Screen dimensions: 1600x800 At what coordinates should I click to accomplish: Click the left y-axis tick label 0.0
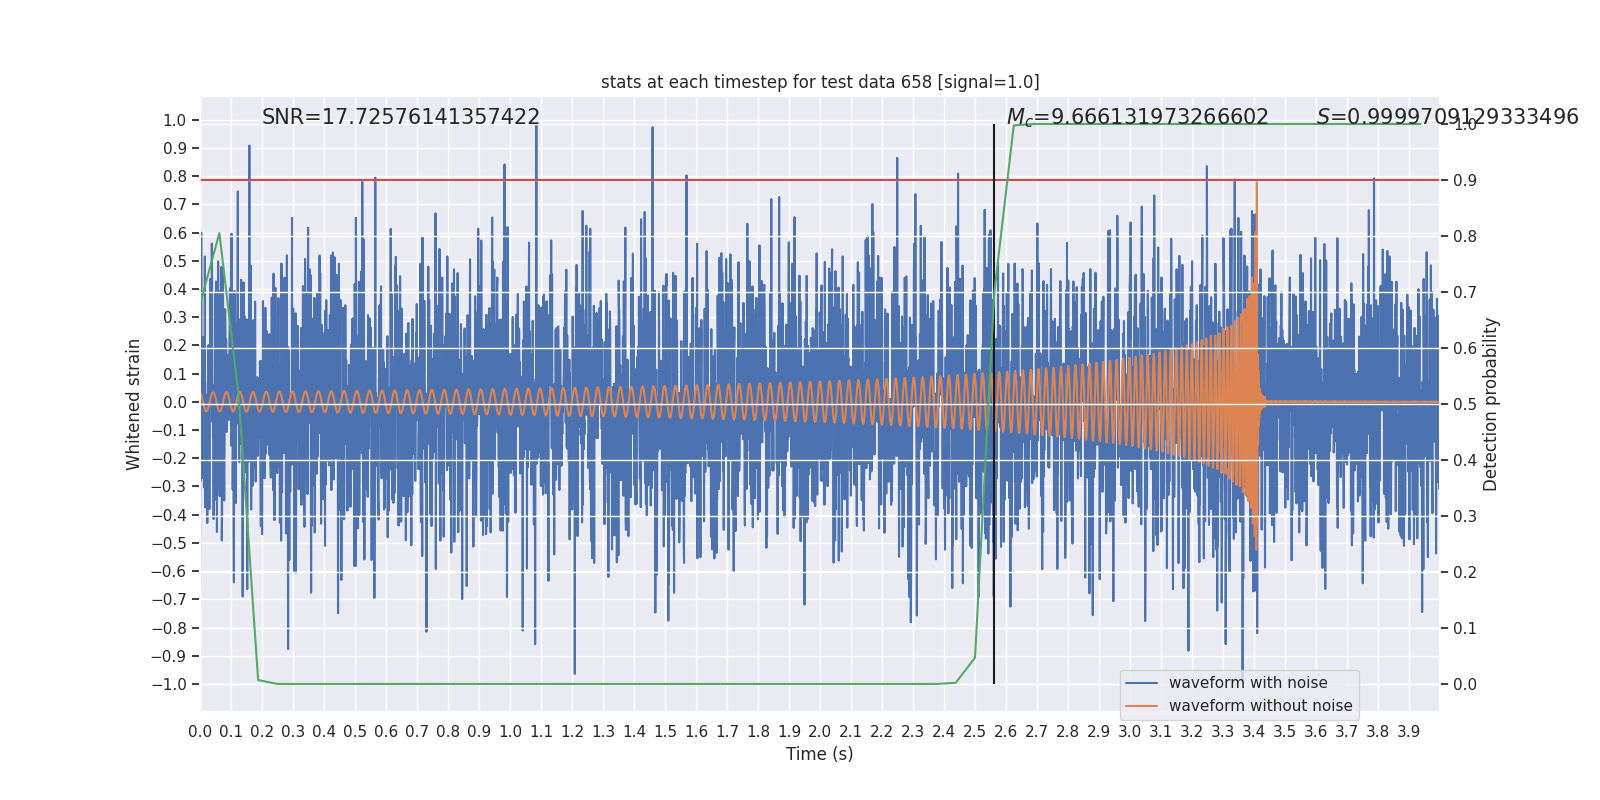click(x=175, y=402)
